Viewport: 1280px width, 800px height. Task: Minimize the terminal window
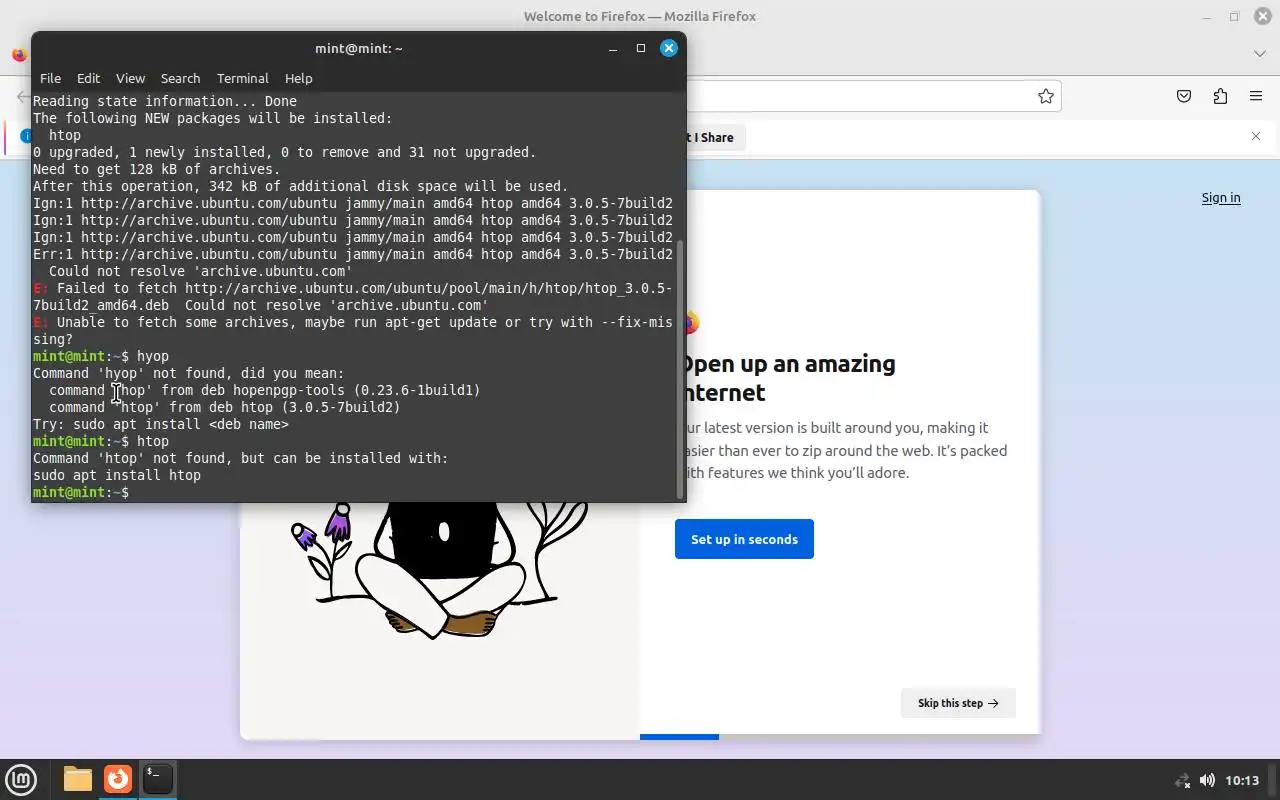pos(613,47)
